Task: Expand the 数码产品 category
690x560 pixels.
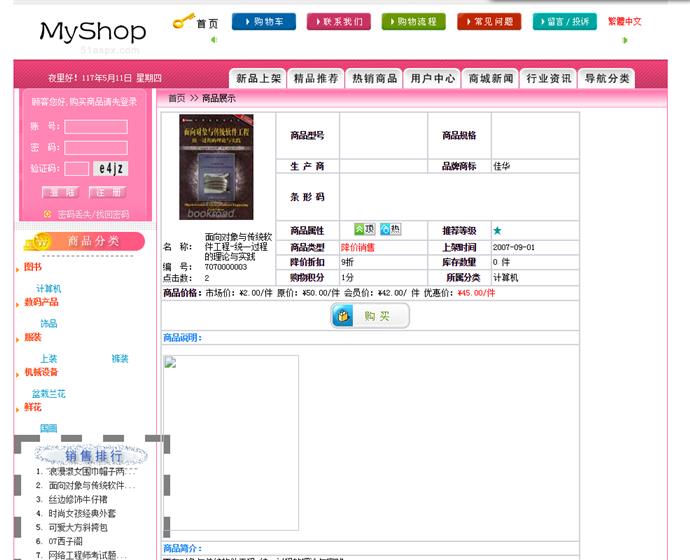Action: pyautogui.click(x=41, y=302)
